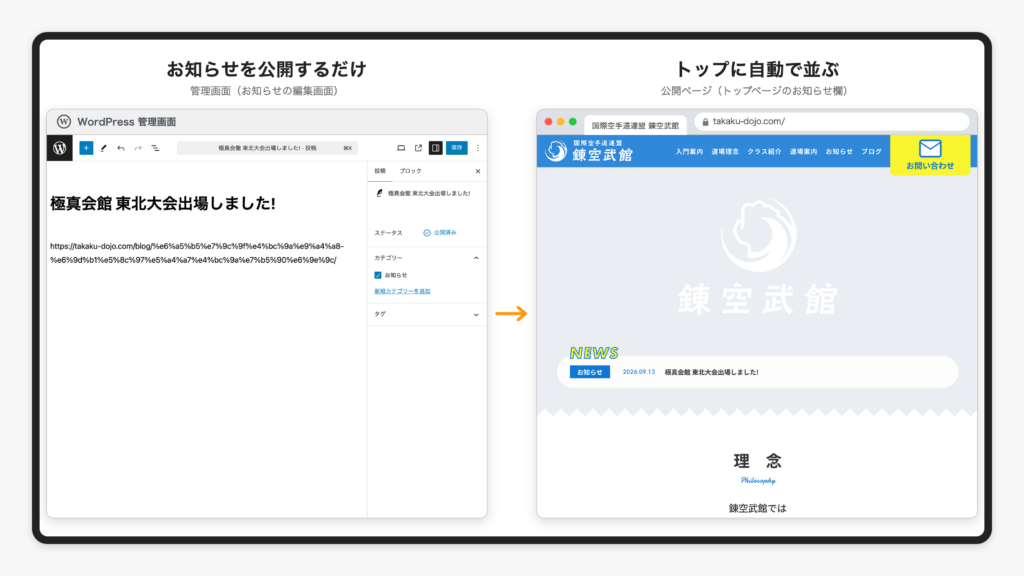Switch to the ブロック sidebar tab
Viewport: 1024px width, 576px height.
(411, 171)
